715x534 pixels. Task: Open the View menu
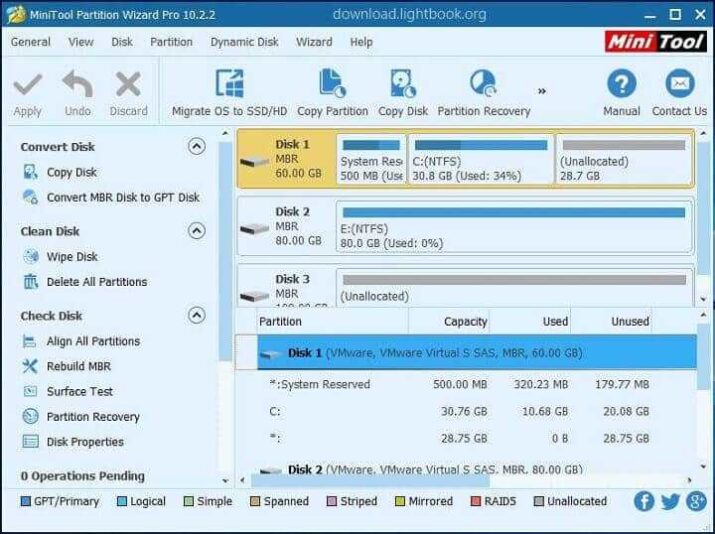(81, 42)
